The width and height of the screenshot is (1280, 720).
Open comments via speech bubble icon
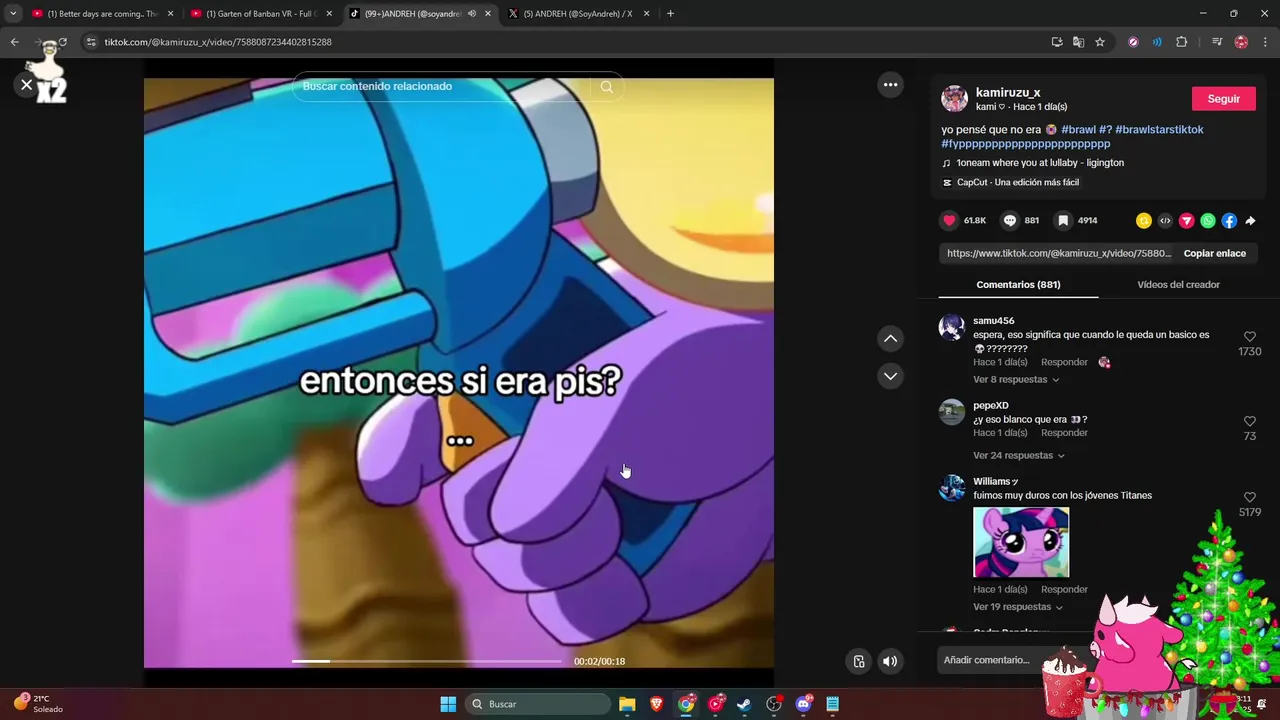click(1010, 220)
